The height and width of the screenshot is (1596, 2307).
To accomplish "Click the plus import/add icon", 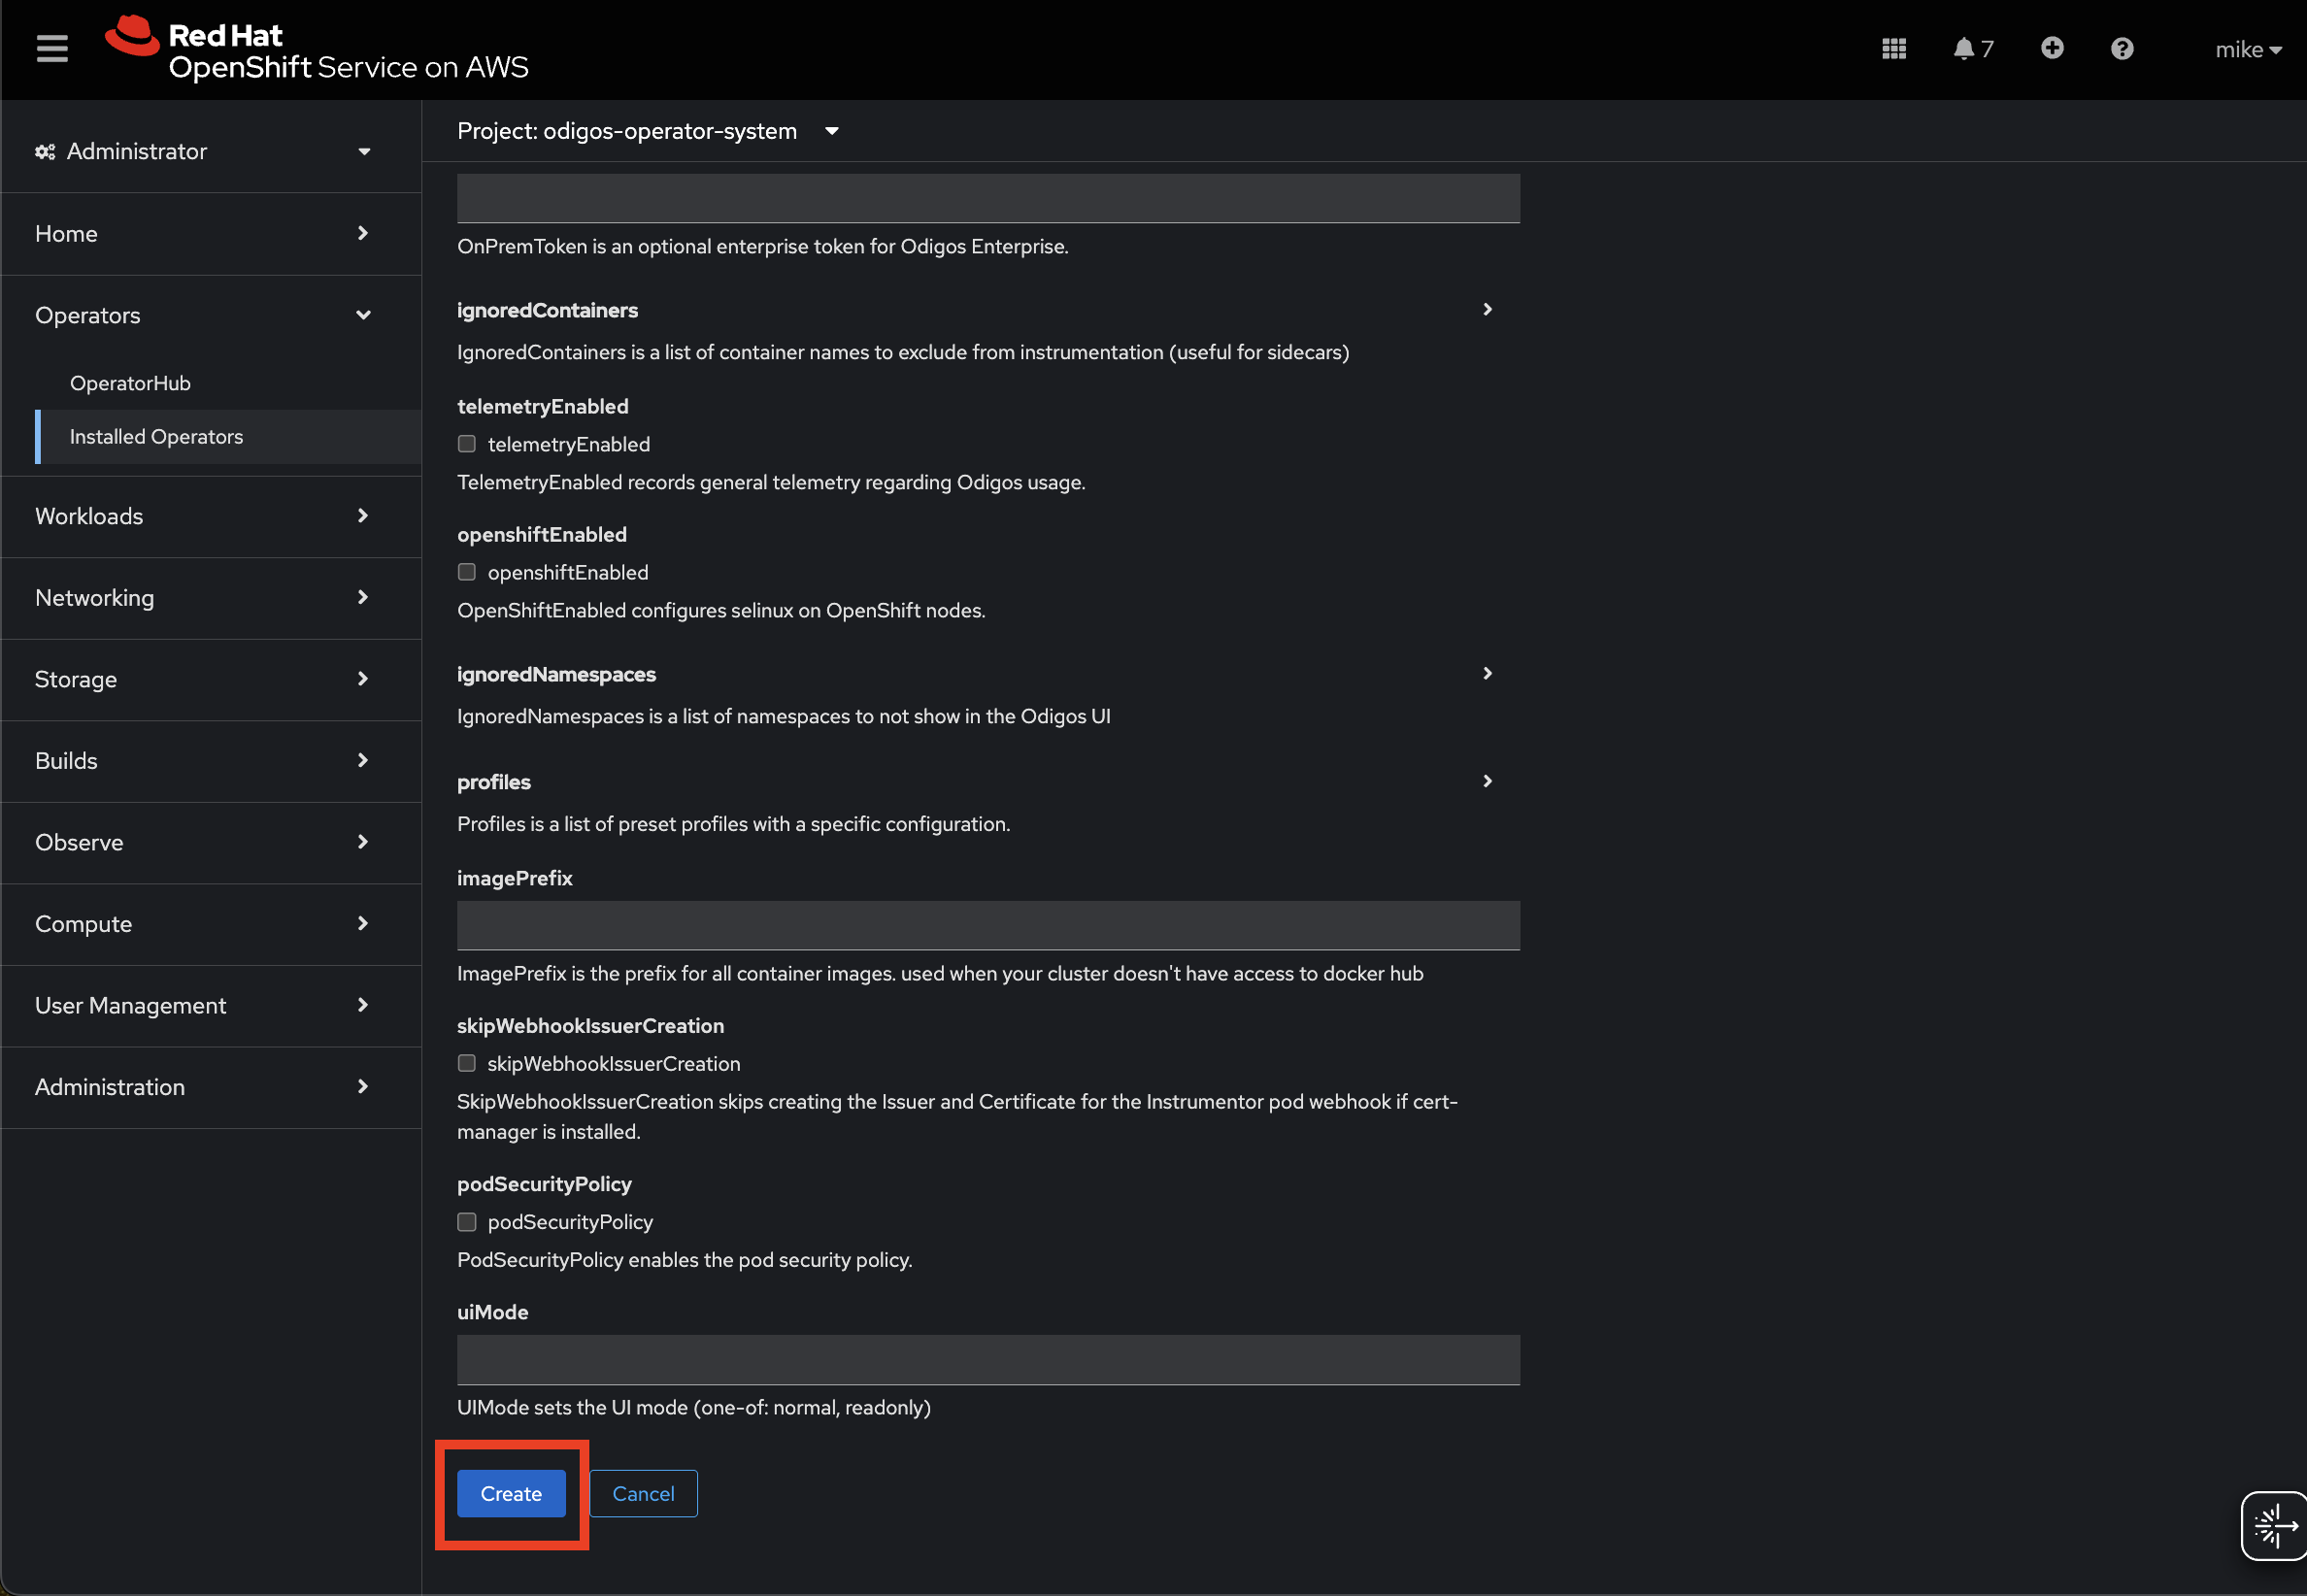I will (2051, 48).
